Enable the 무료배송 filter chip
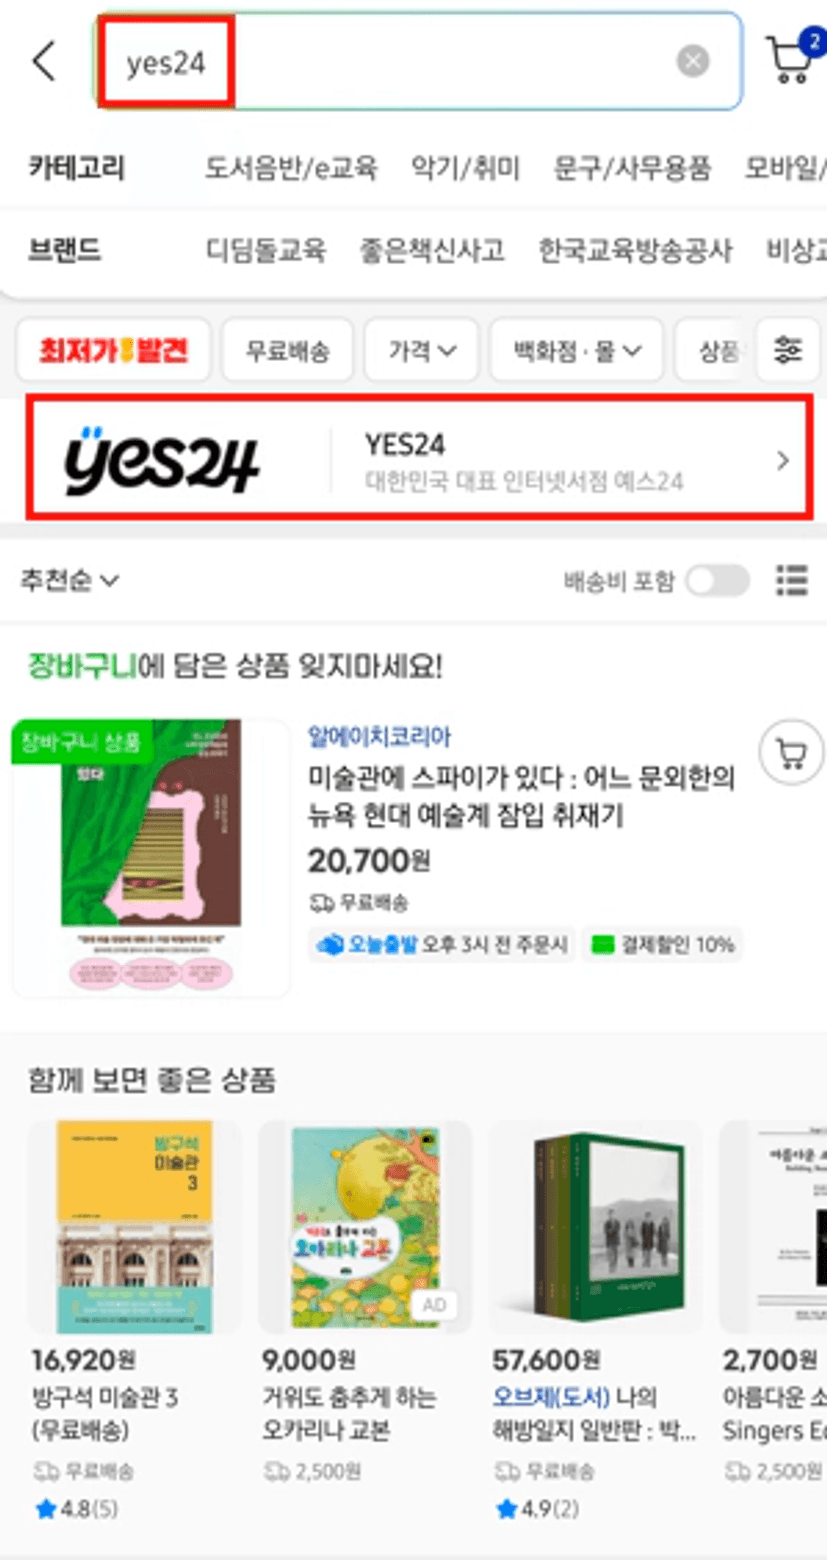Image resolution: width=827 pixels, height=1560 pixels. [x=288, y=350]
